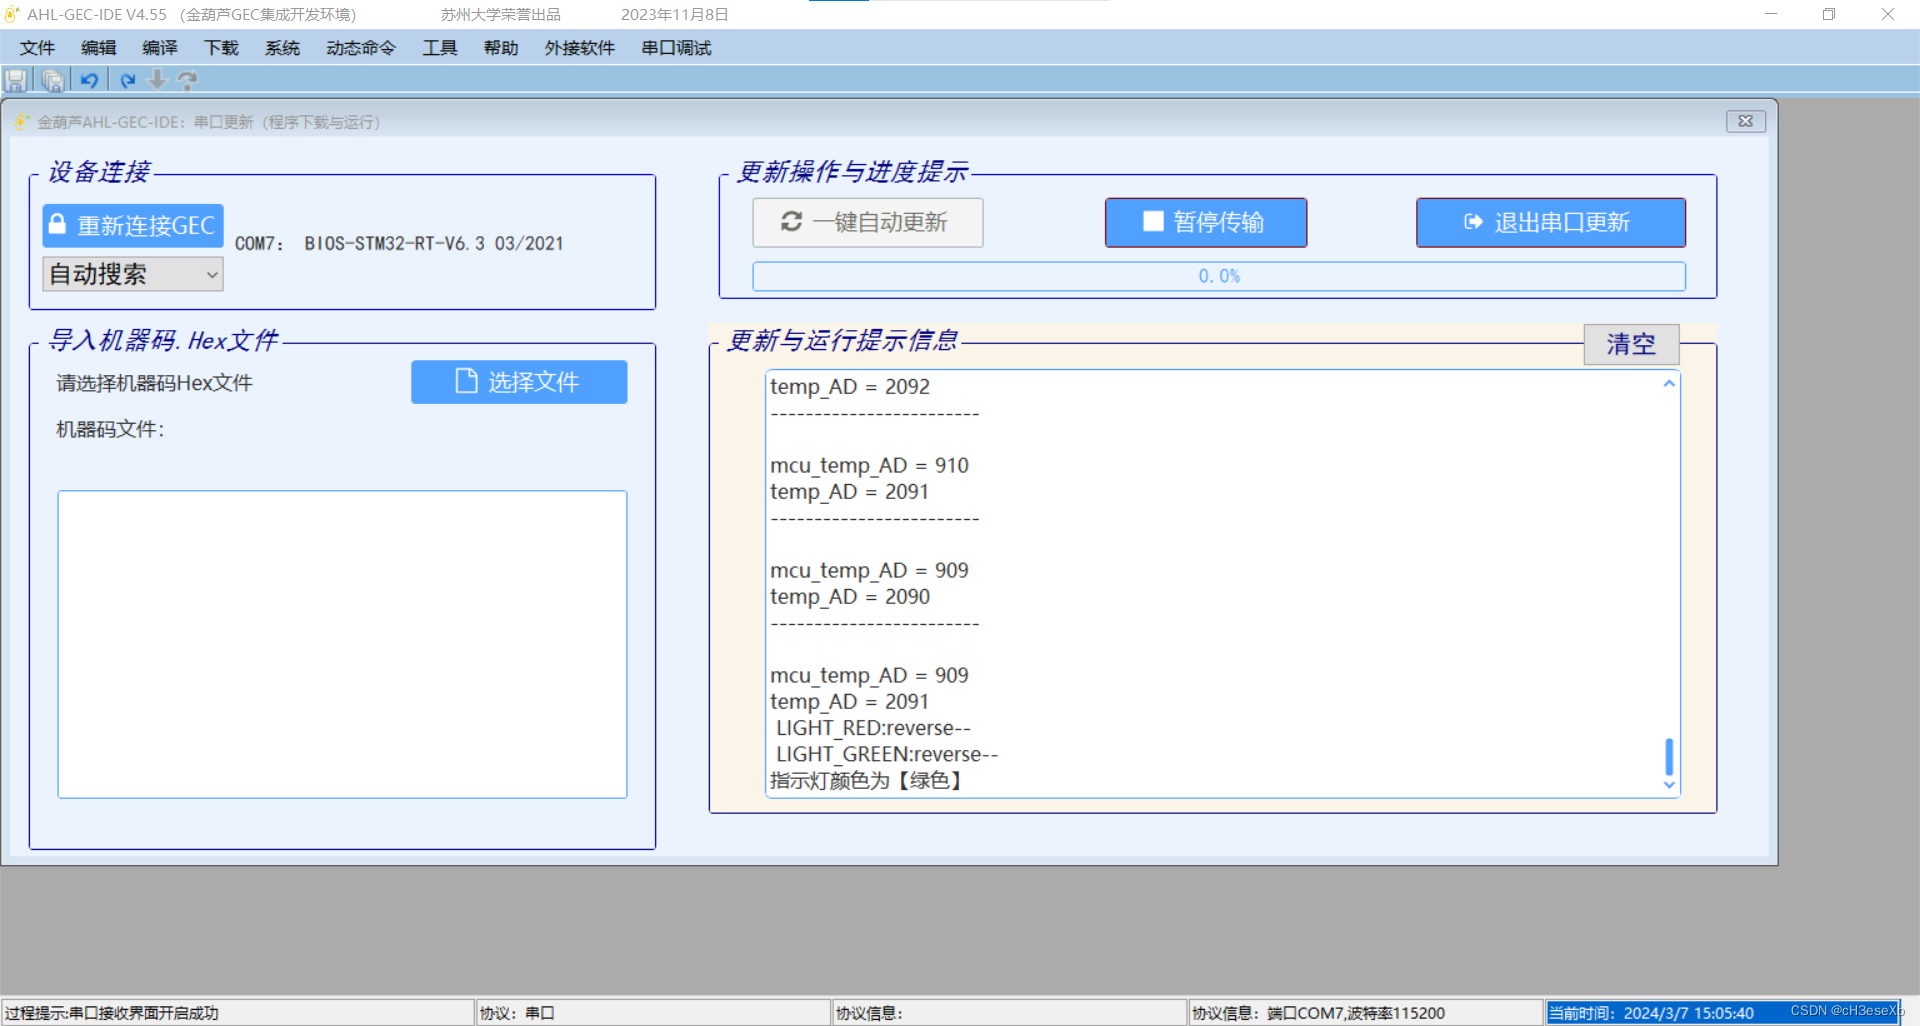
Task: Open the 帮助 menu
Action: (500, 48)
